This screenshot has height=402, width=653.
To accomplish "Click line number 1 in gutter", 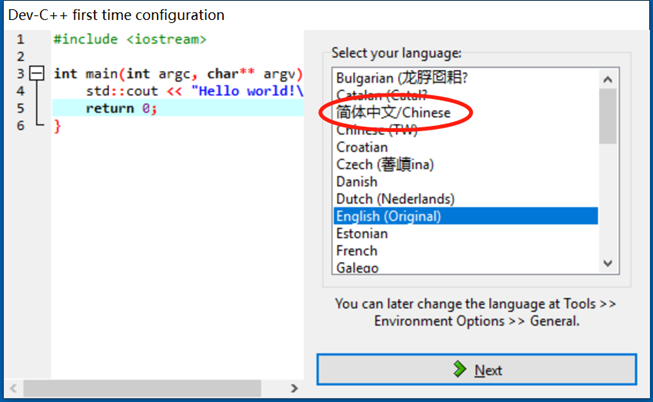I will click(x=20, y=39).
